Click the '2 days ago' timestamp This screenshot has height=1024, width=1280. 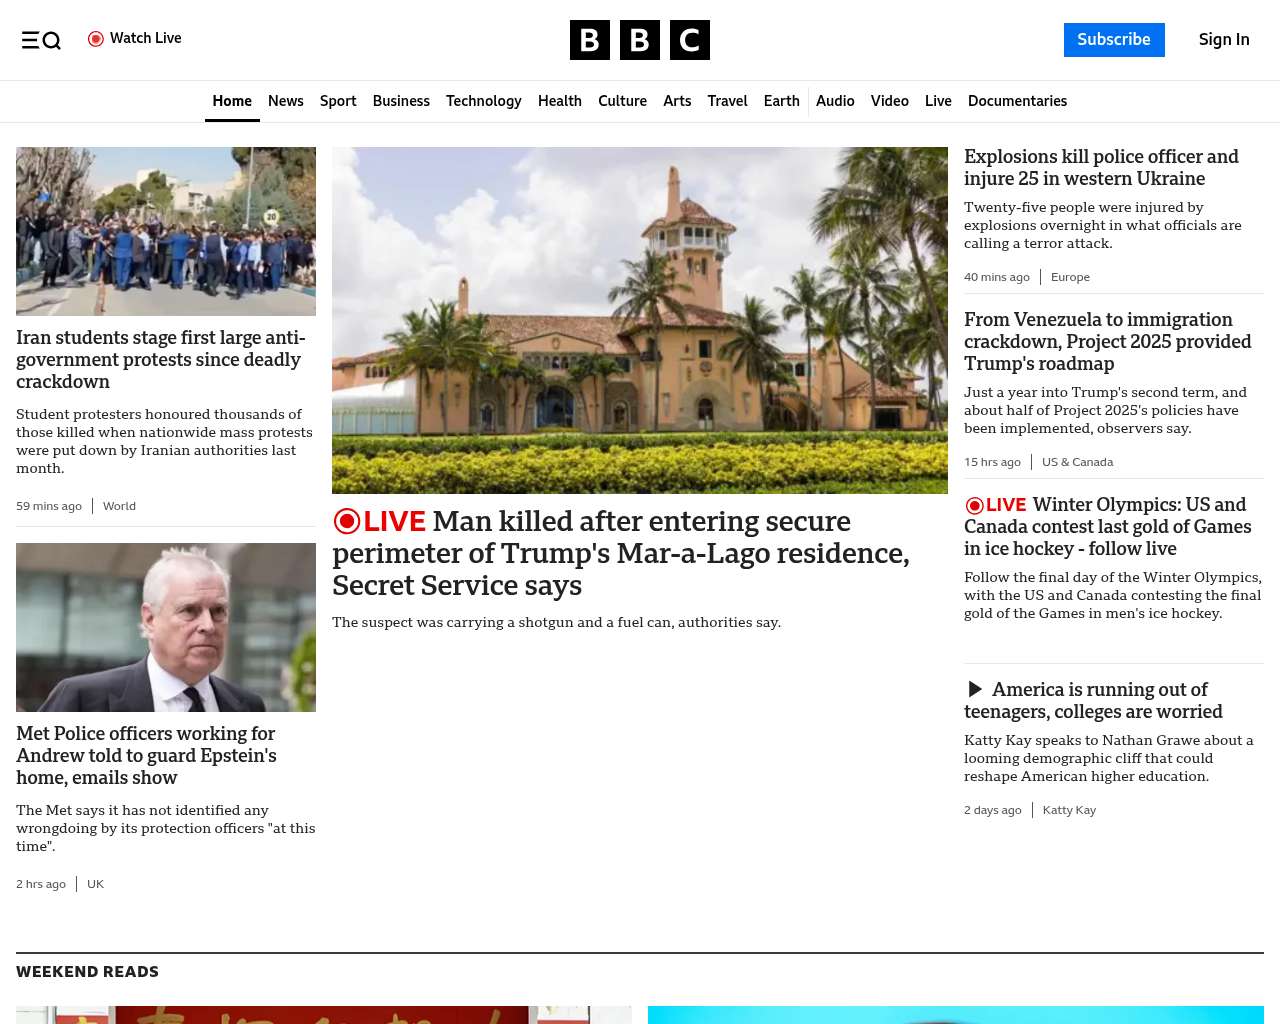(993, 810)
